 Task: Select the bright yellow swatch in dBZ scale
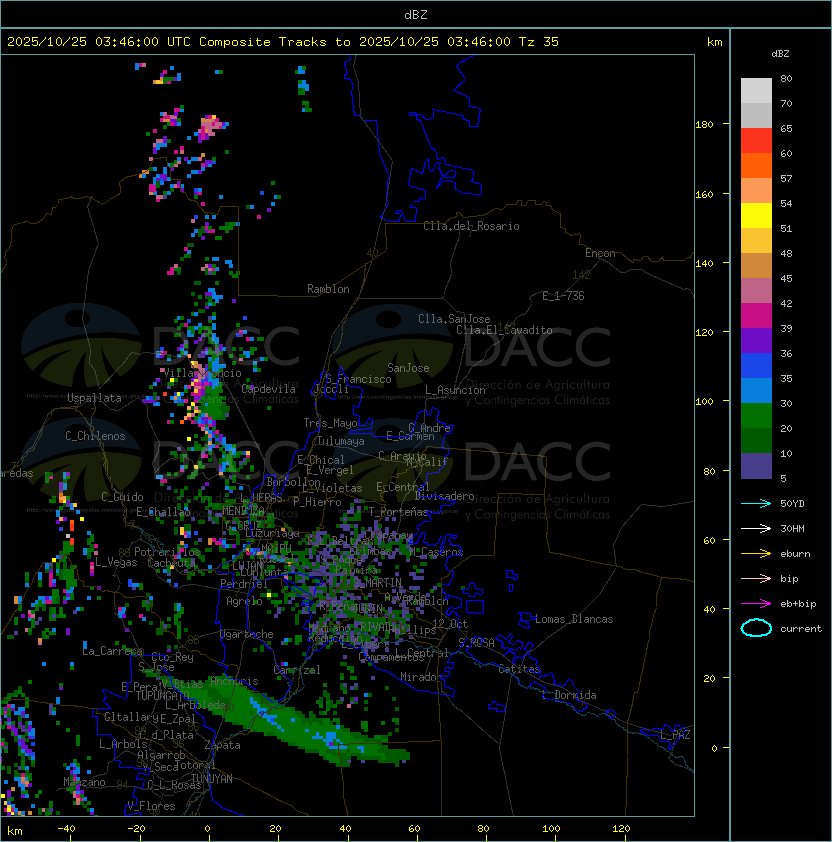(x=756, y=215)
